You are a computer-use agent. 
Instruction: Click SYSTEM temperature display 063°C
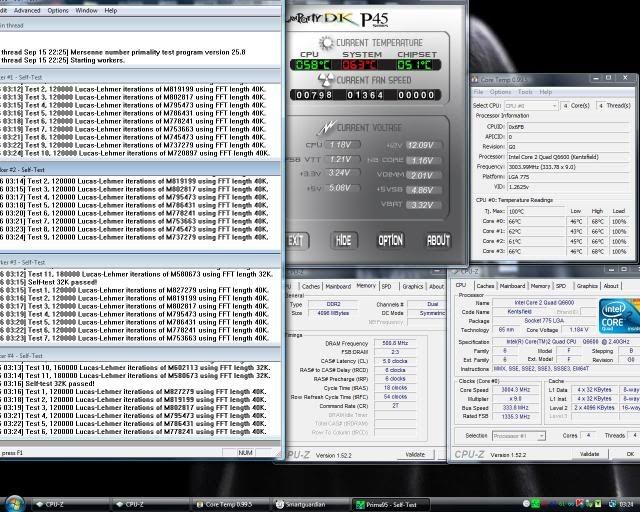[359, 65]
